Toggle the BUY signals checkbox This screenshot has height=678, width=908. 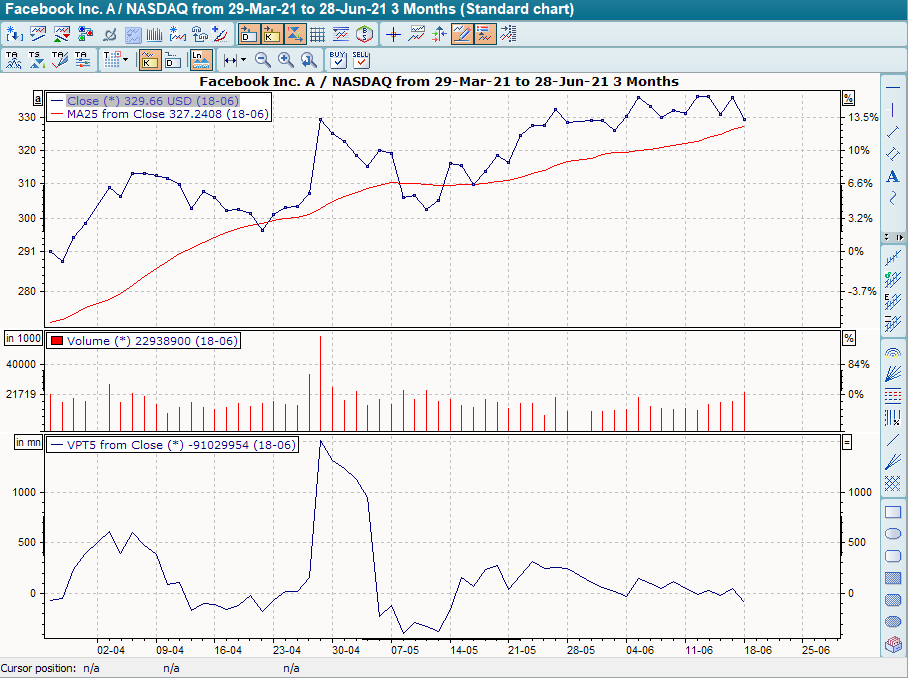(x=338, y=60)
